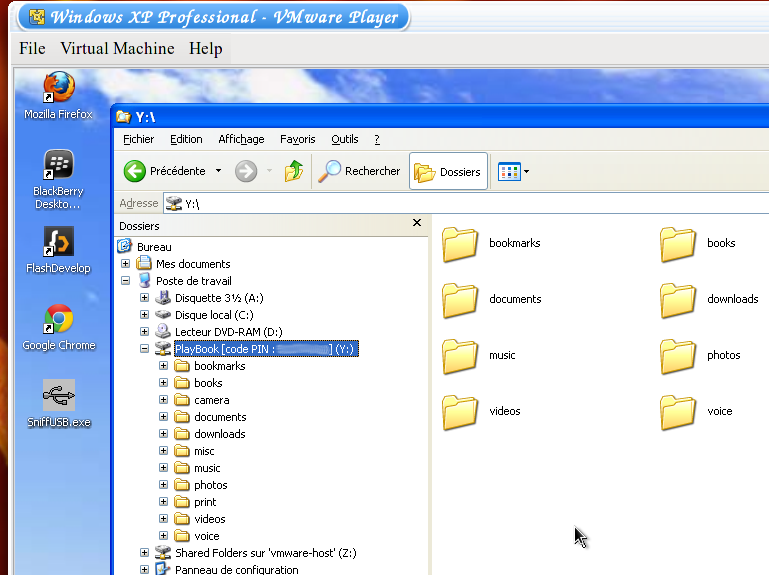Open Mozilla Firefox desktop shortcut
This screenshot has width=769, height=575.
point(59,95)
